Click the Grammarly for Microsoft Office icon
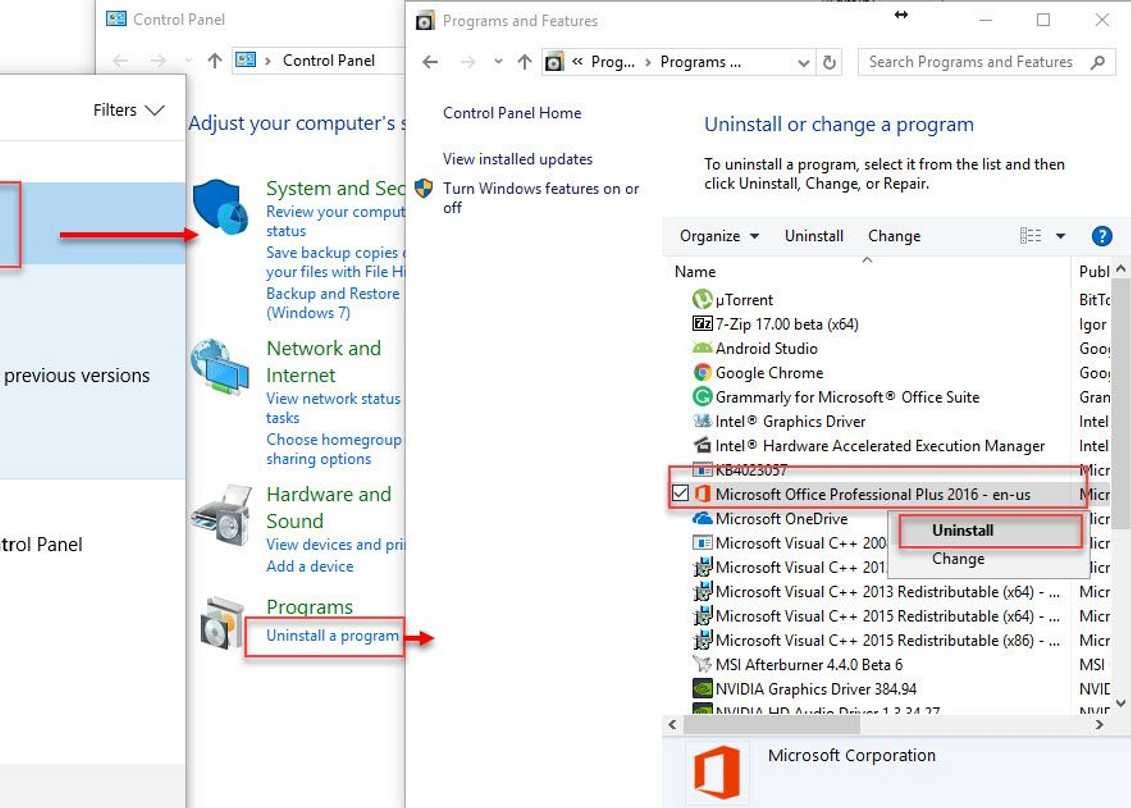The height and width of the screenshot is (808, 1131). pos(702,397)
